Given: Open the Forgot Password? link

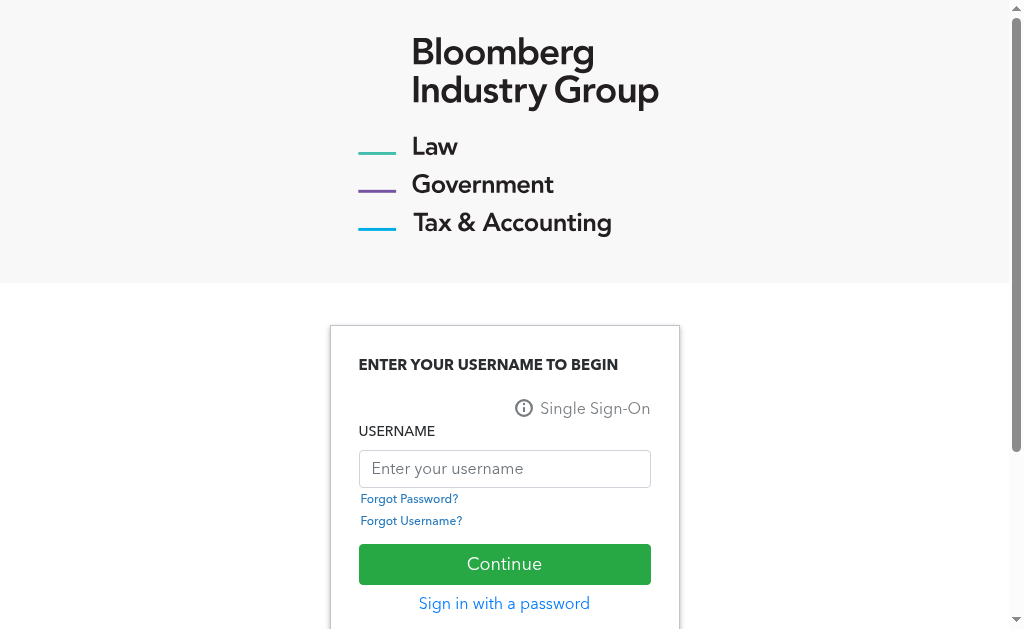Looking at the screenshot, I should pyautogui.click(x=409, y=499).
